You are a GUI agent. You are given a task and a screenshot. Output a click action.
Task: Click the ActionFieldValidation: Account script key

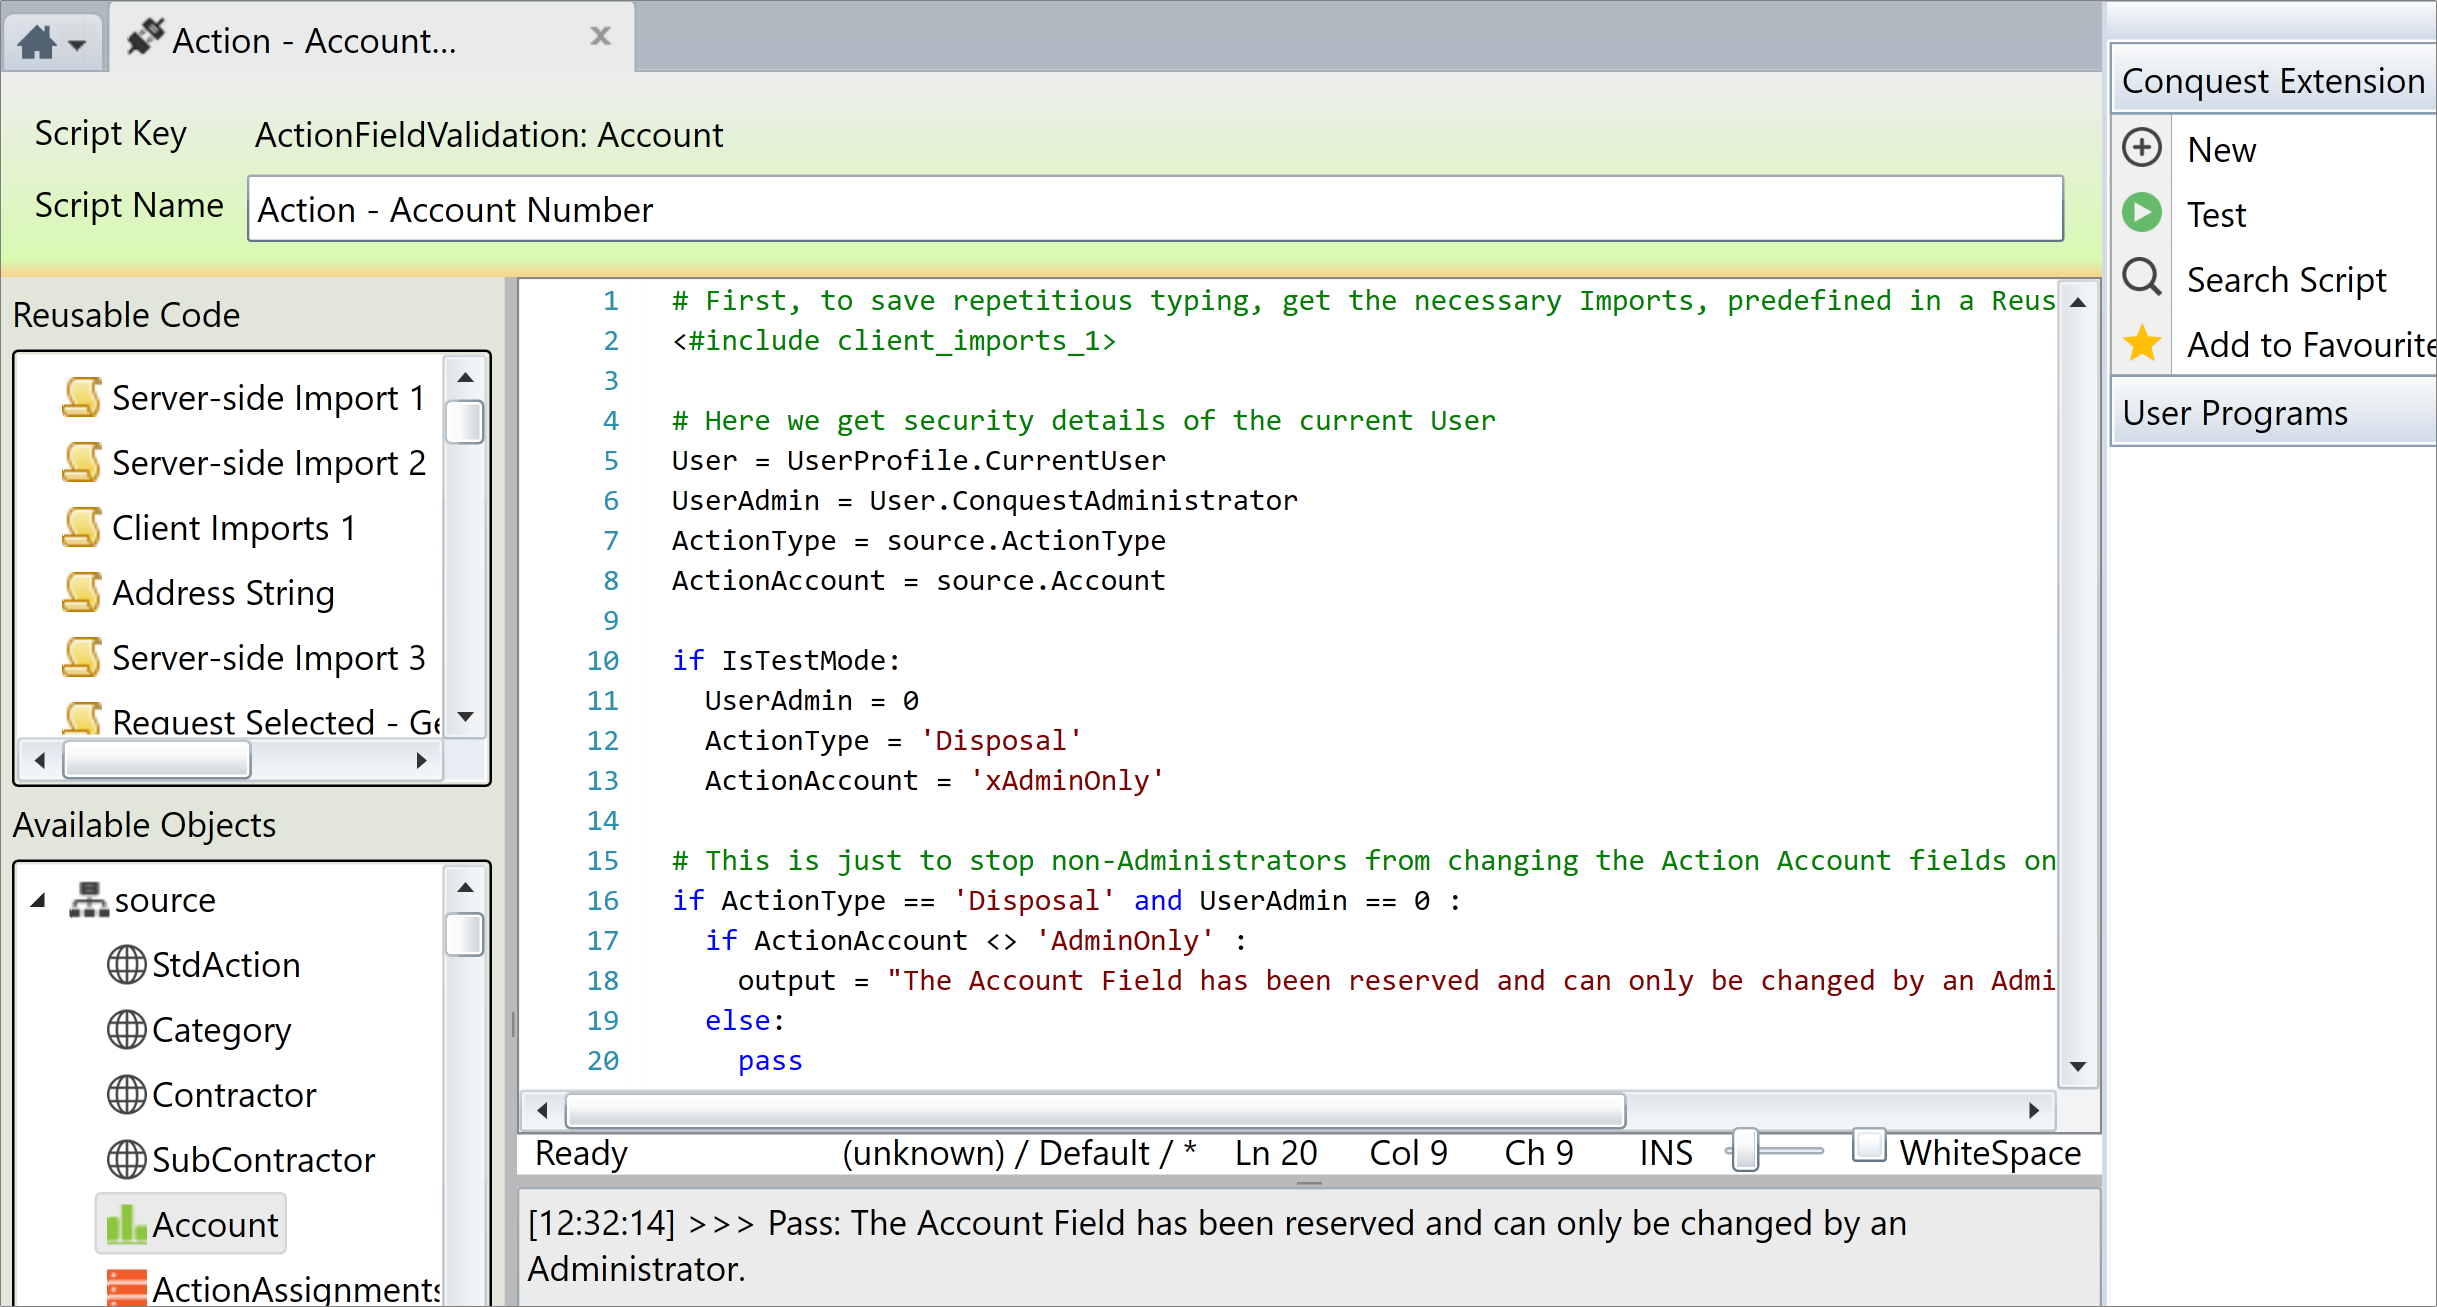point(489,134)
